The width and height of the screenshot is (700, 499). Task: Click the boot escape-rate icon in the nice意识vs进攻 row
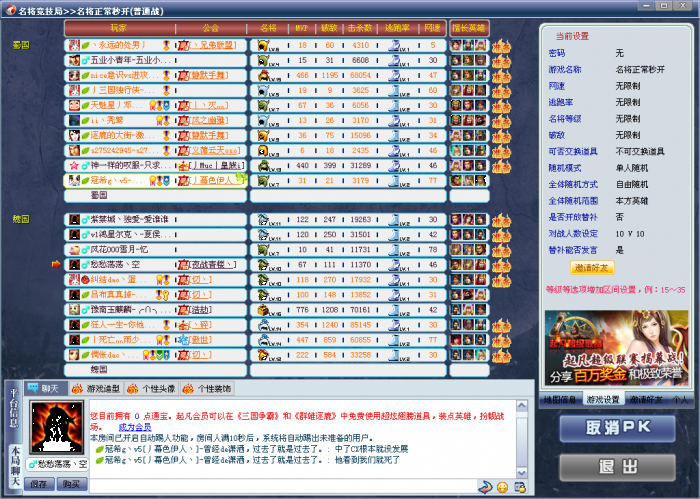394,75
